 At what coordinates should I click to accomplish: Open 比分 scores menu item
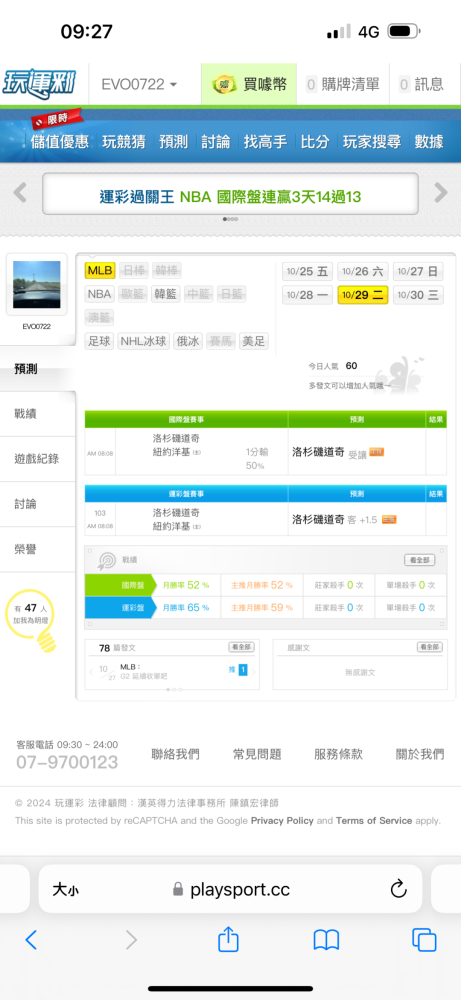[x=315, y=142]
